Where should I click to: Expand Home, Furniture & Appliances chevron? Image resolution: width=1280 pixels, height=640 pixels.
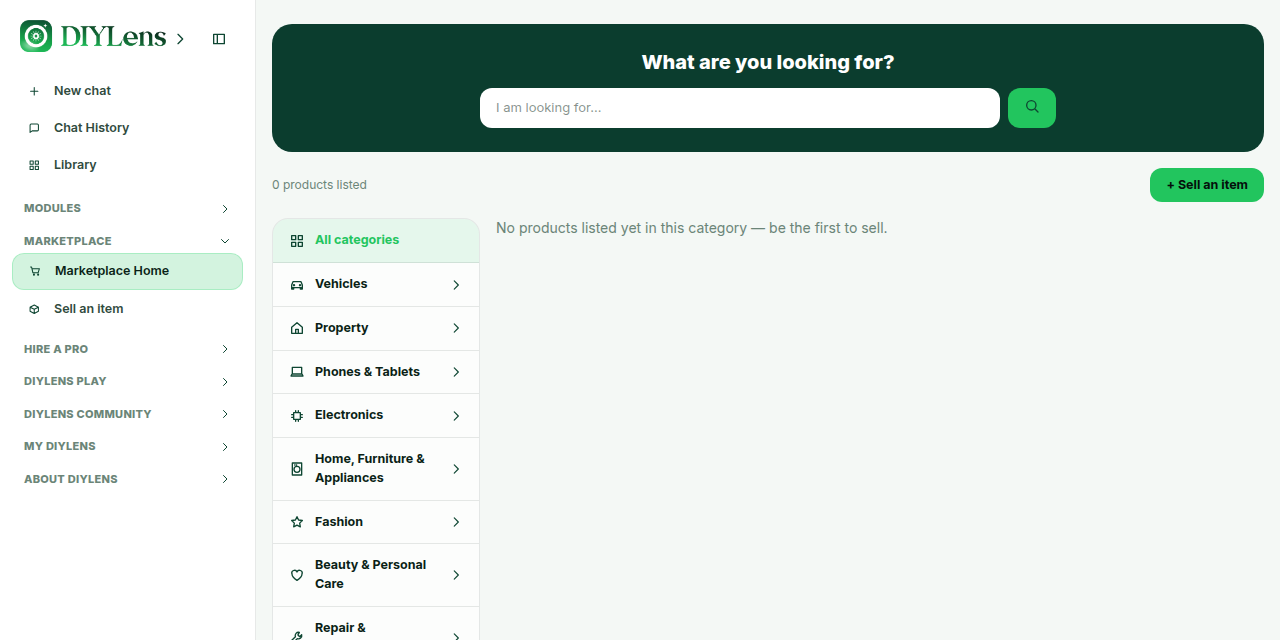[x=456, y=469]
